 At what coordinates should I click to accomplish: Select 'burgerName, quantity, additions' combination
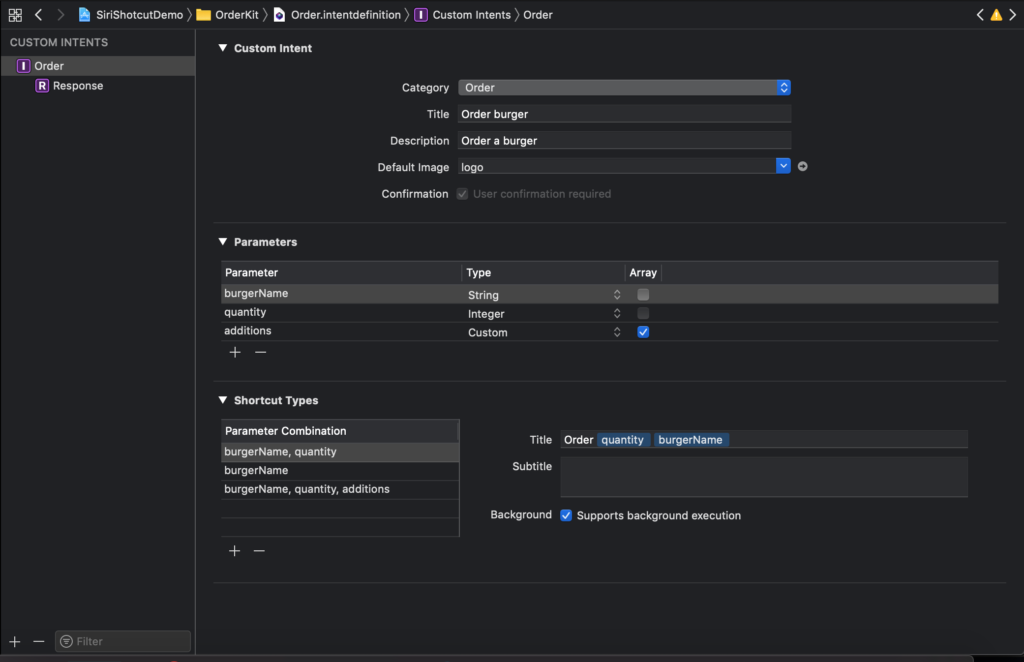(340, 490)
